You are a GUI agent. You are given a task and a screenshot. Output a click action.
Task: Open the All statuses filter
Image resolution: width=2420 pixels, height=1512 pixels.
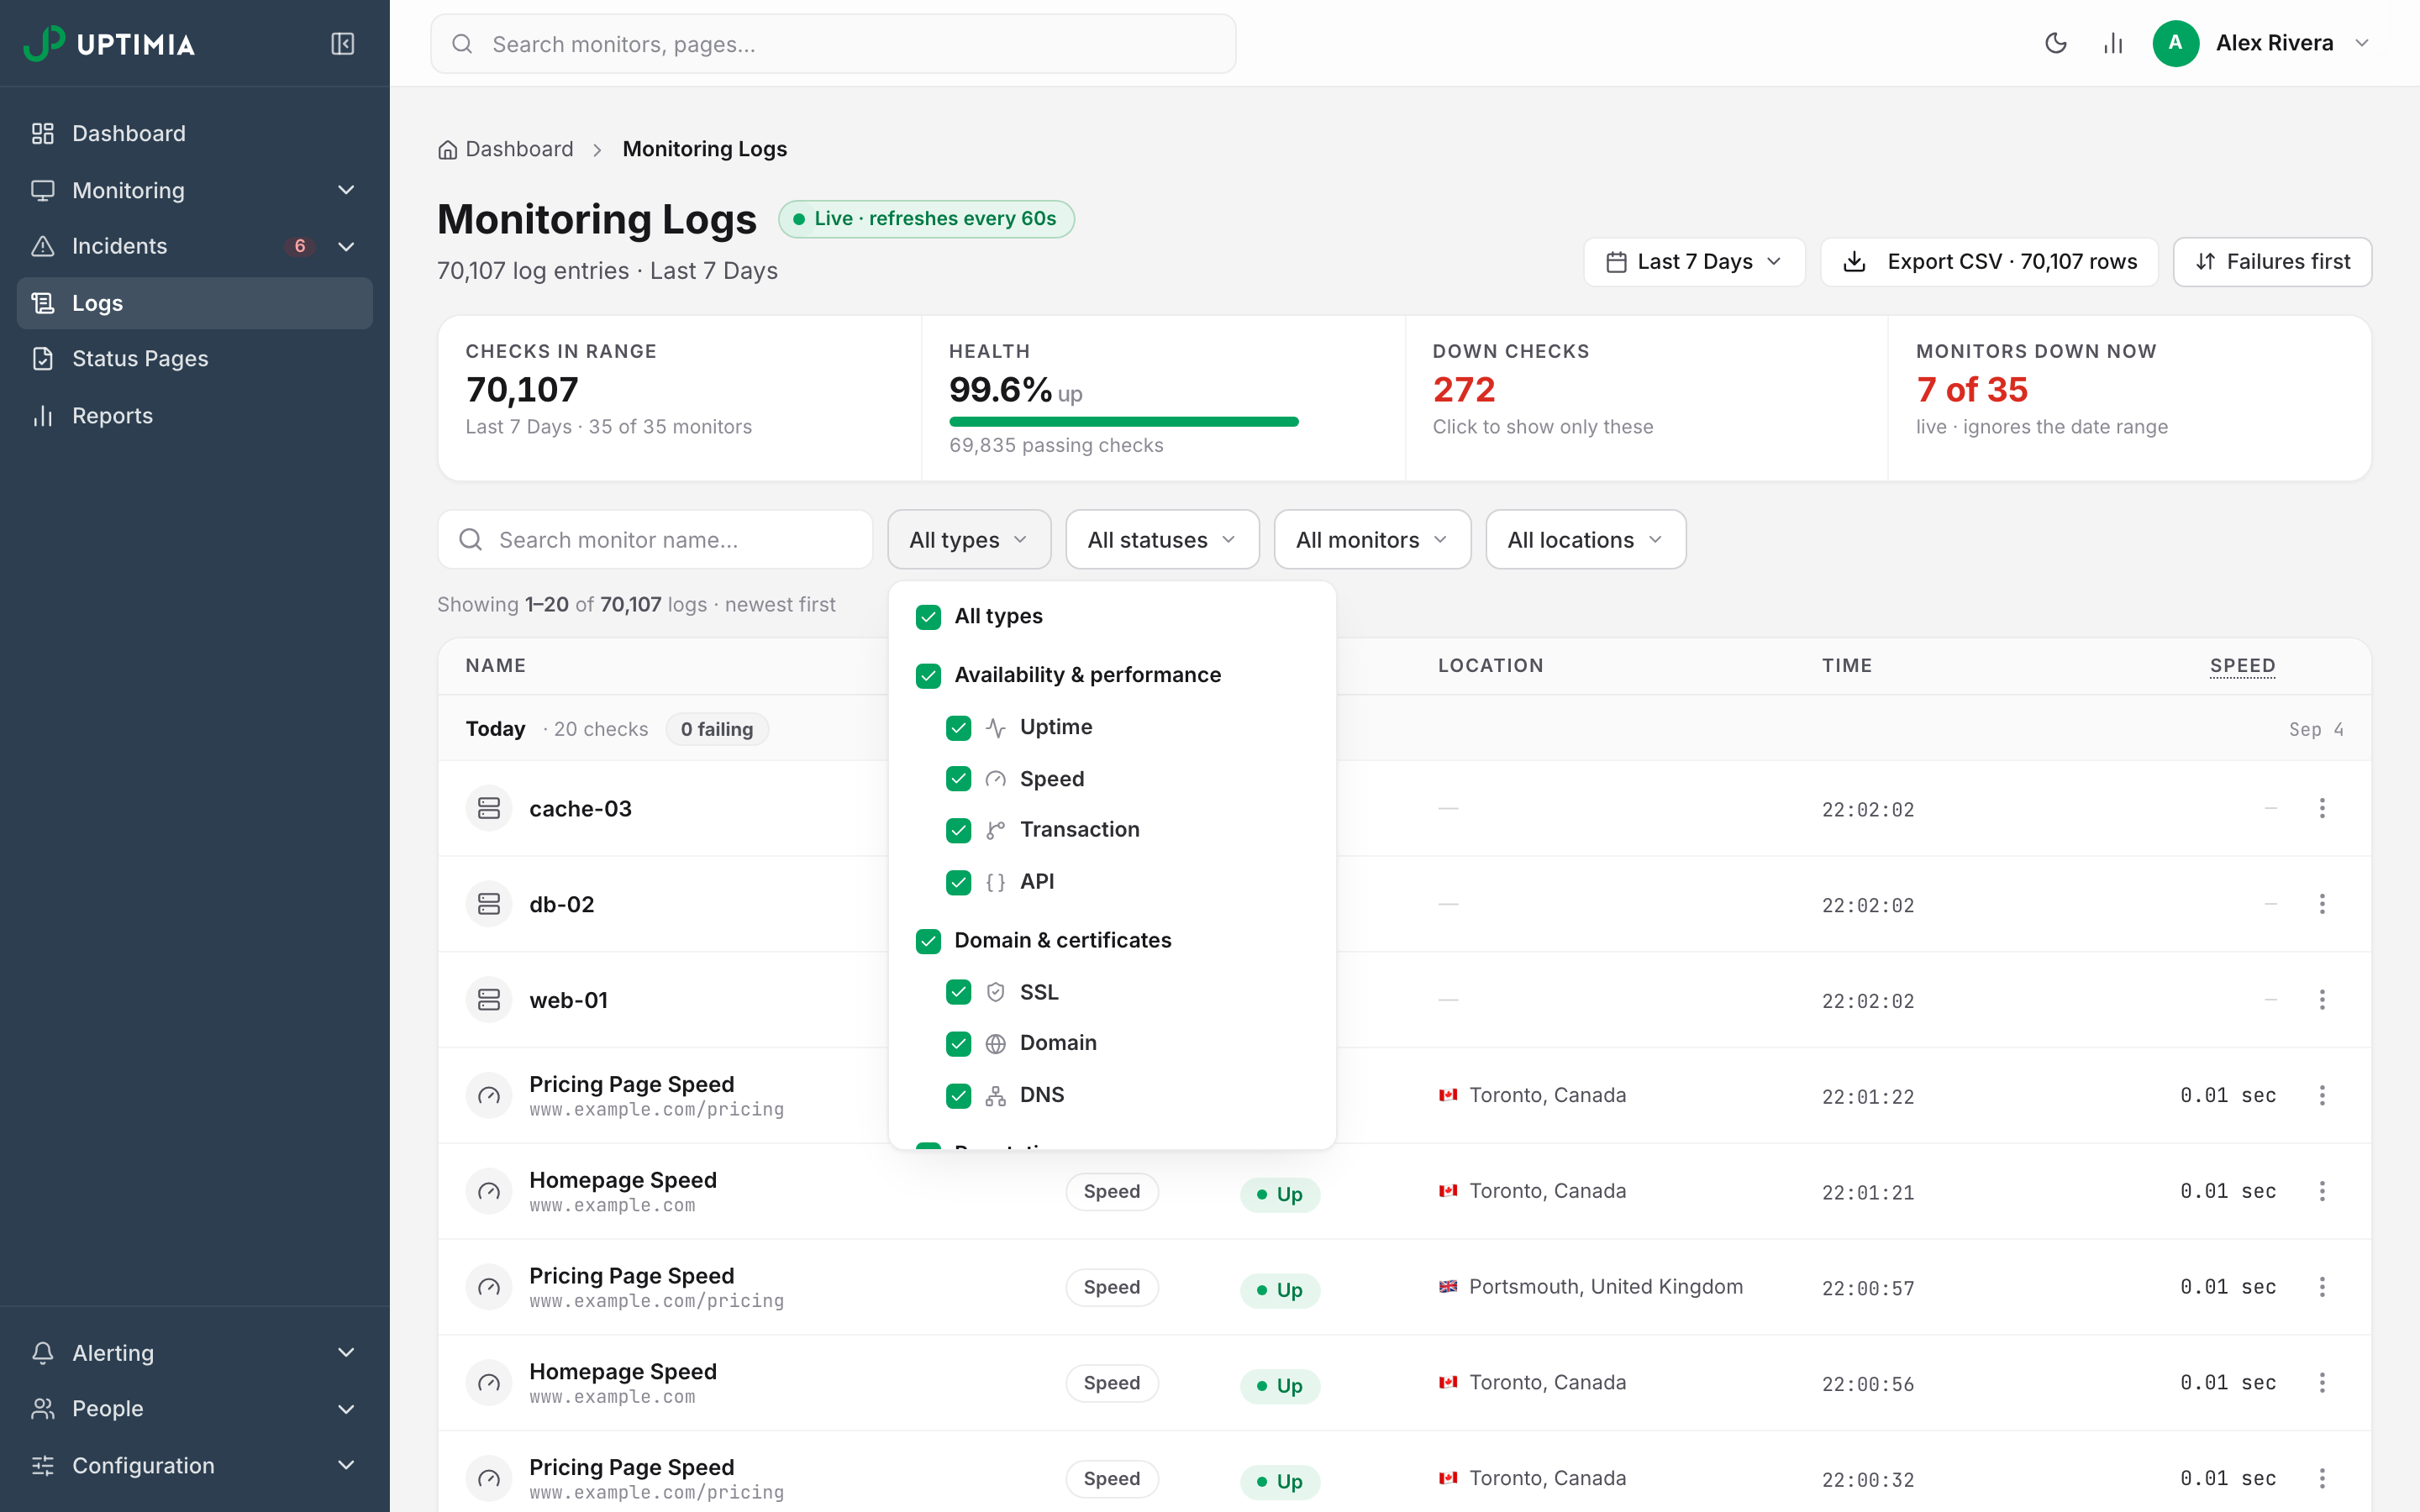pyautogui.click(x=1162, y=540)
